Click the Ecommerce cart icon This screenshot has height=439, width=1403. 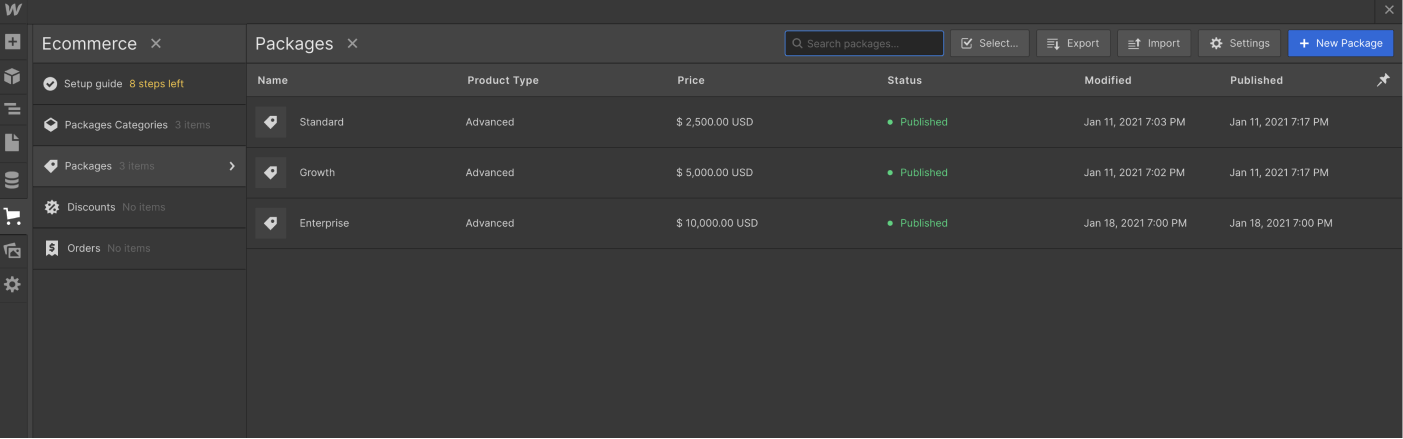pos(12,216)
